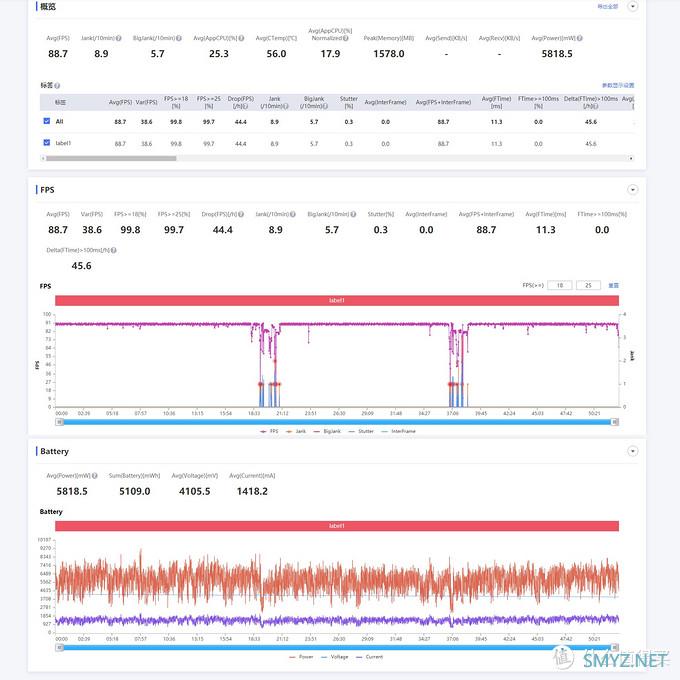The height and width of the screenshot is (680, 680).
Task: Open info icon in BigJank table column header
Action: (x=326, y=106)
